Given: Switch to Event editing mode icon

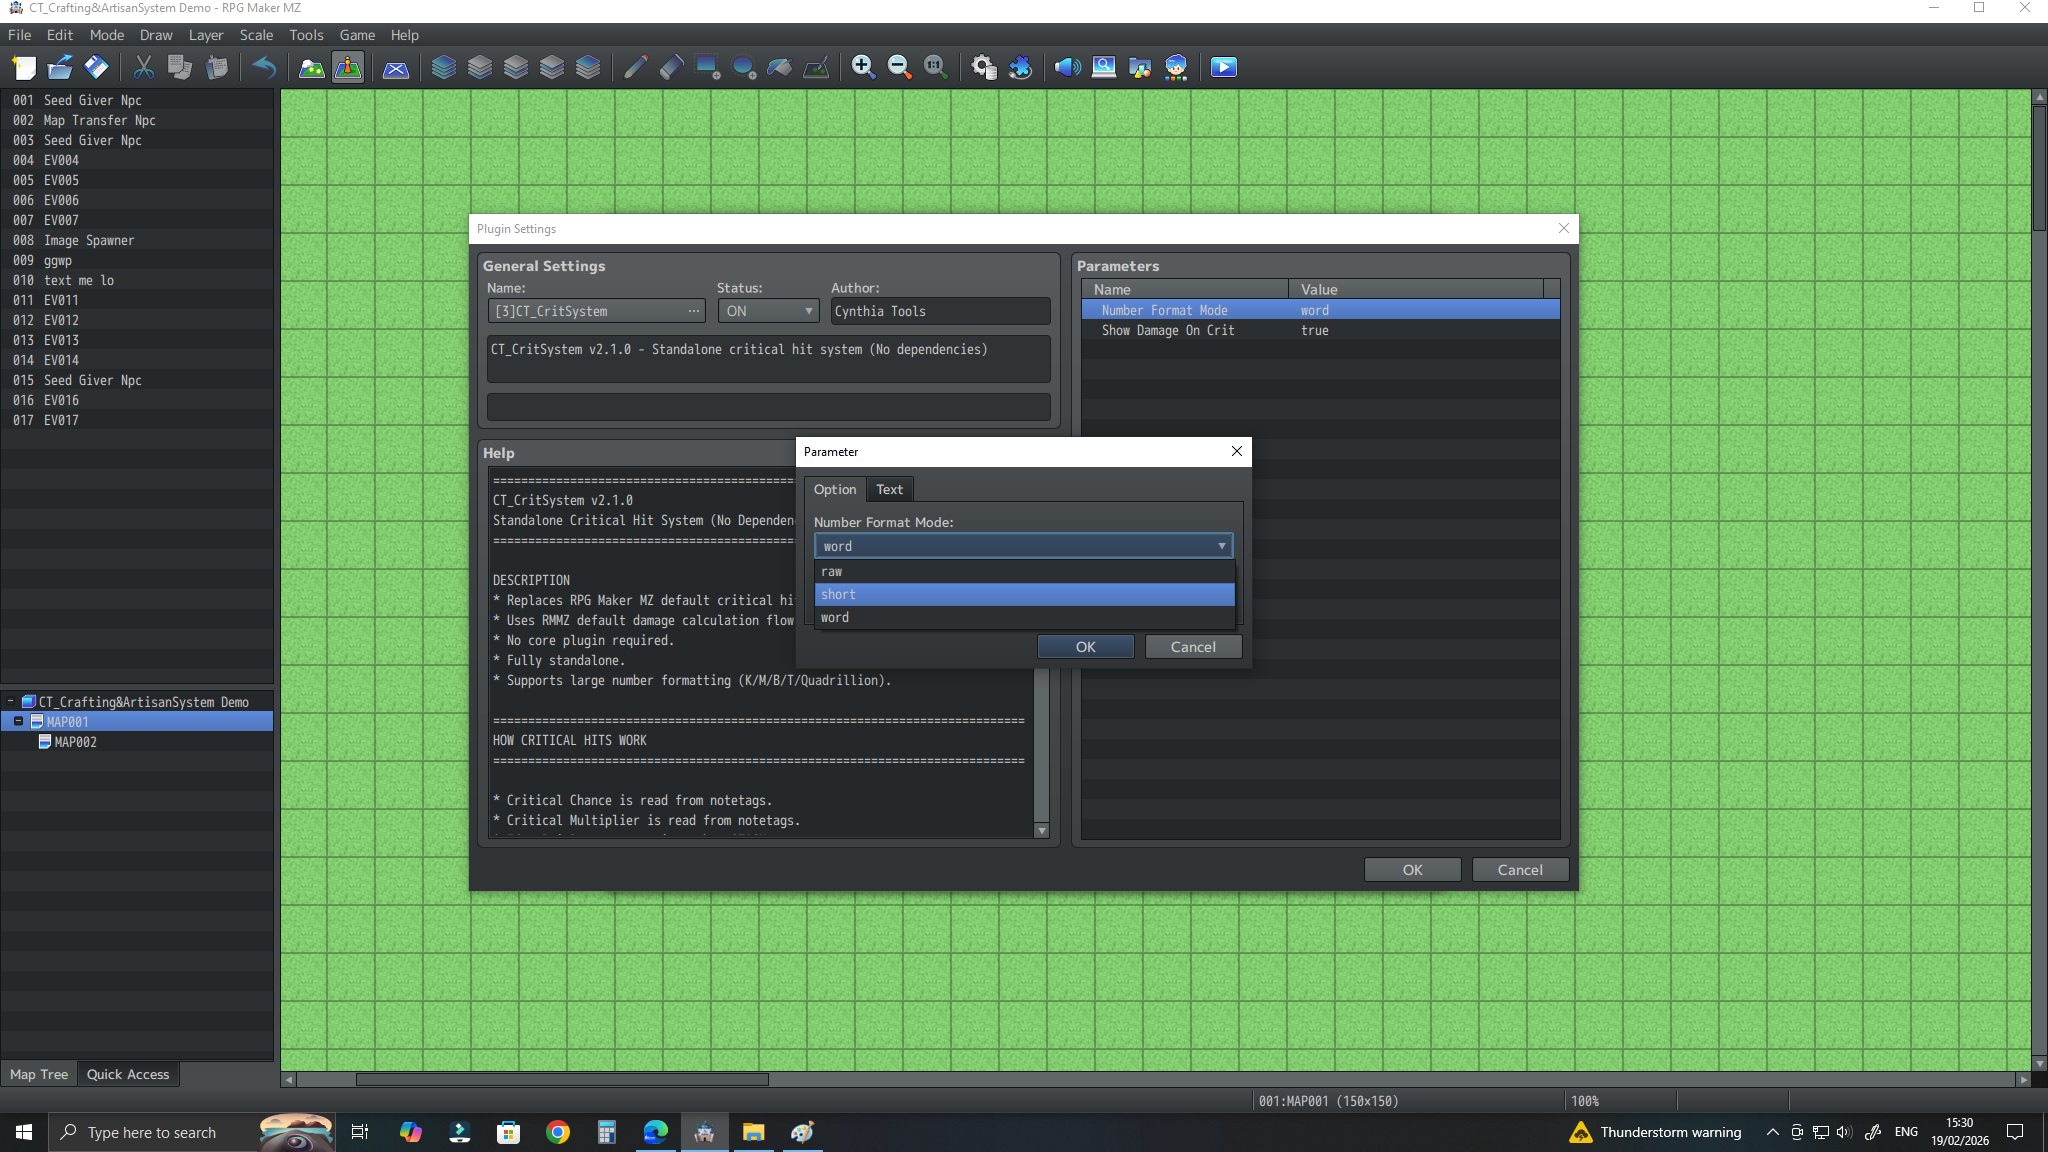Looking at the screenshot, I should click(x=348, y=67).
